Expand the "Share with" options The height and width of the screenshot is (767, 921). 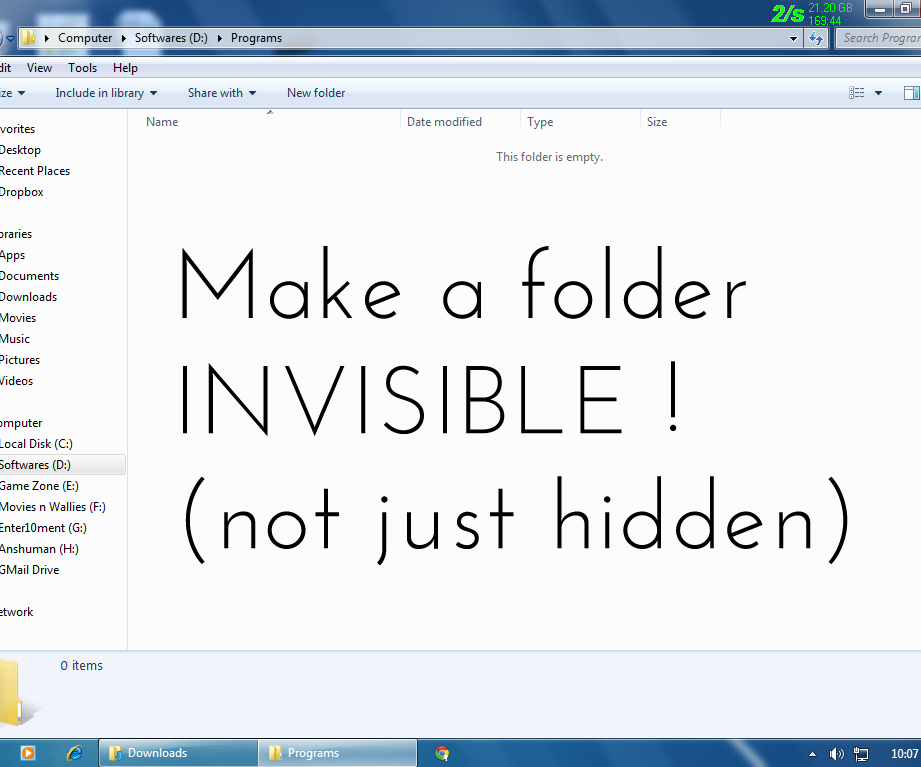(x=221, y=92)
